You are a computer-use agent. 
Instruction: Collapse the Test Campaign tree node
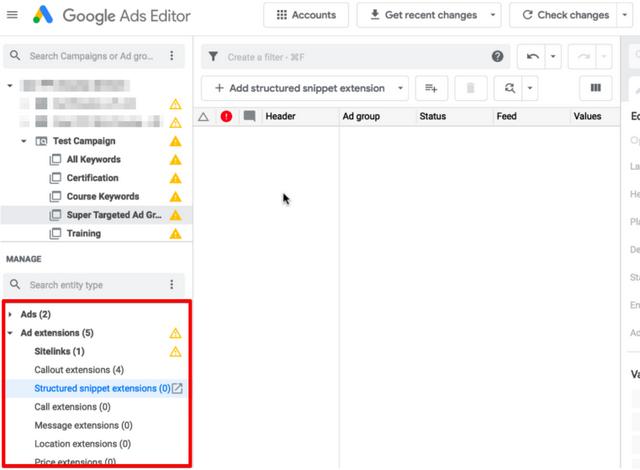click(x=24, y=141)
